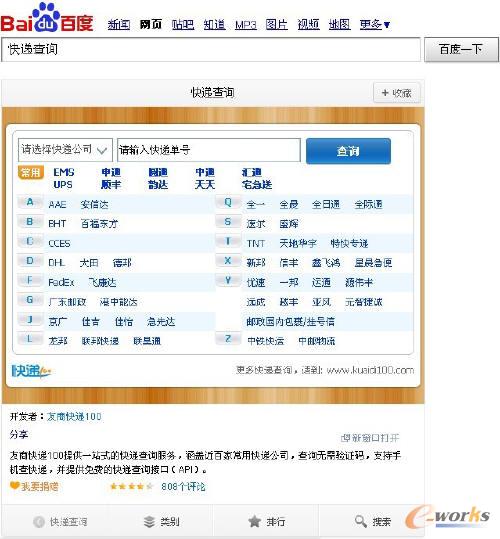Click the letter A index badge
Screen dimensions: 500x539
pyautogui.click(x=30, y=202)
